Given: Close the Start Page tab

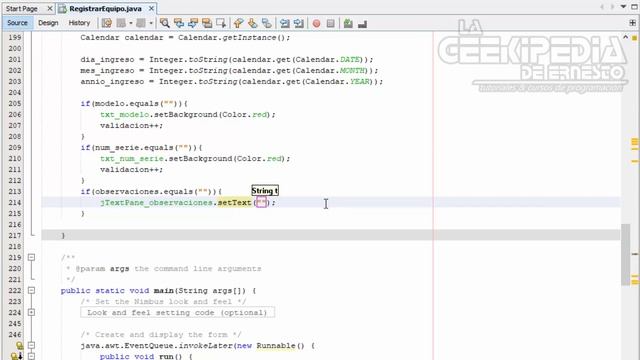Looking at the screenshot, I should click(x=49, y=9).
